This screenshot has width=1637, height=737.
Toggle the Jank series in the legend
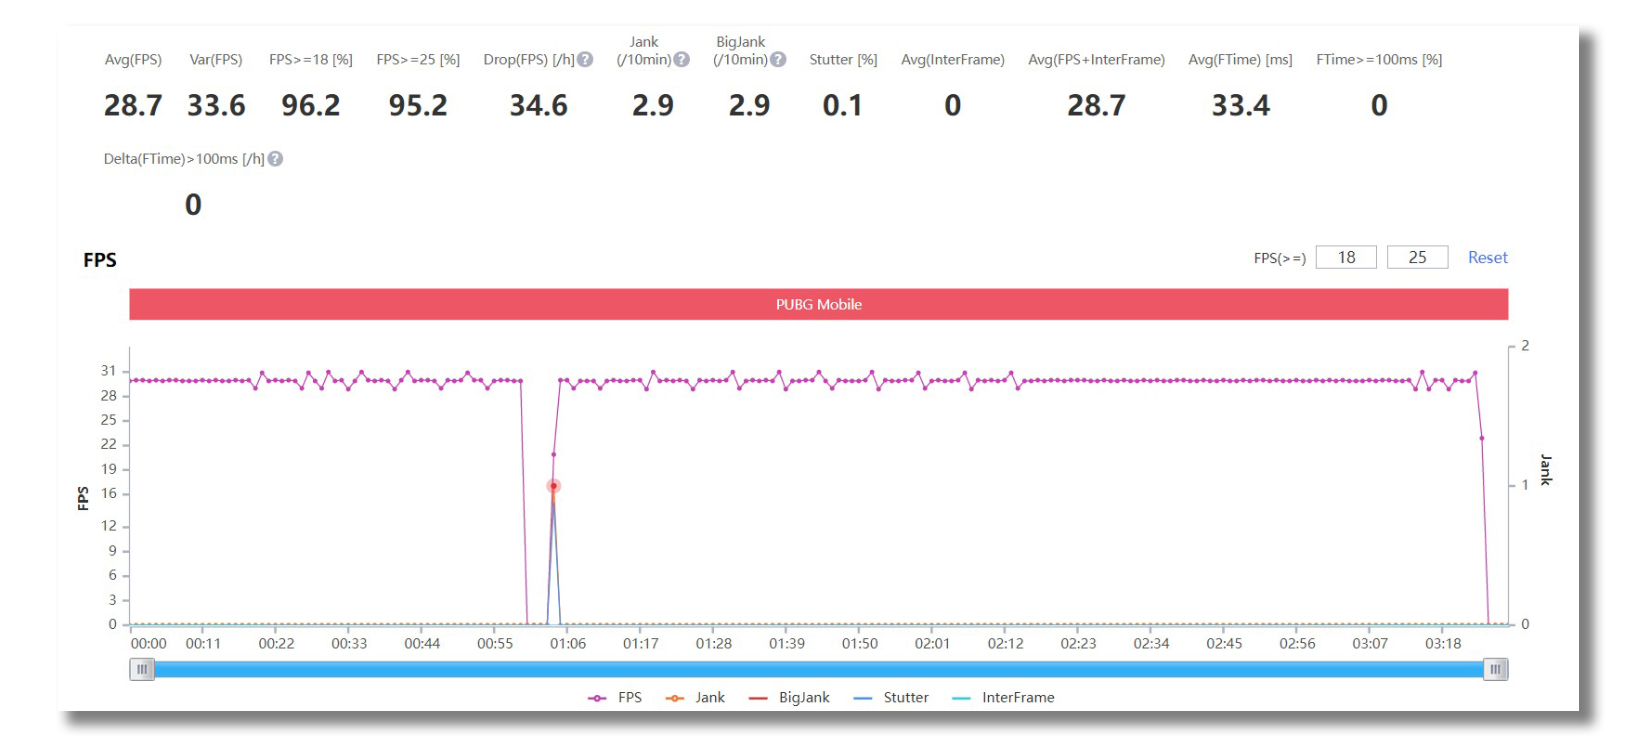click(695, 698)
